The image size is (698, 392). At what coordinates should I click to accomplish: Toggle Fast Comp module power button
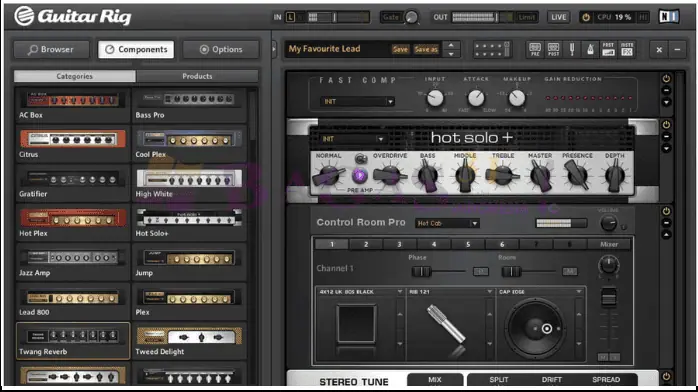point(666,79)
